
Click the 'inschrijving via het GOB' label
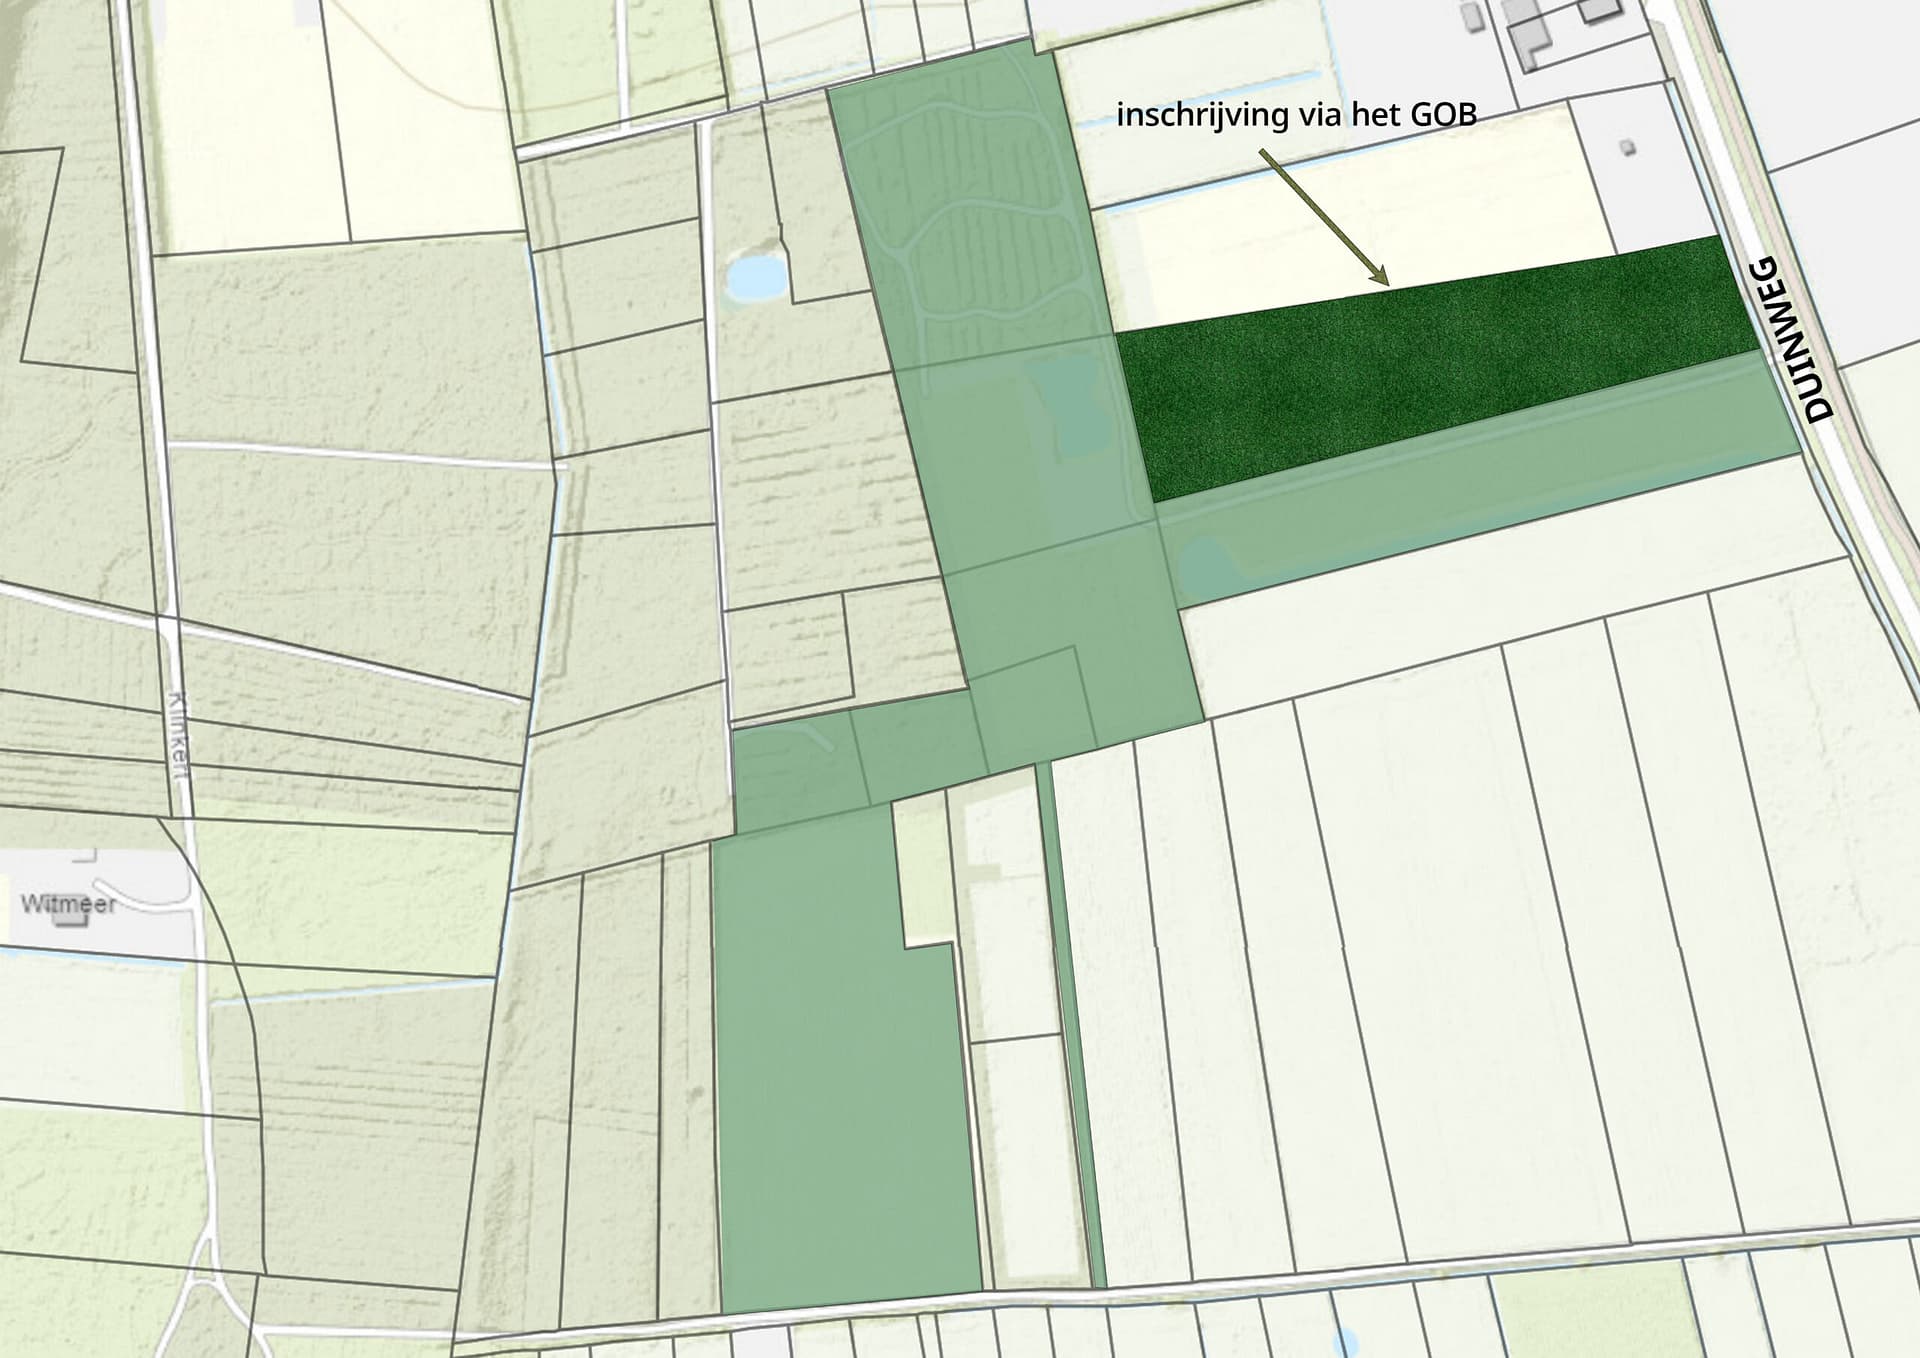pyautogui.click(x=1296, y=115)
